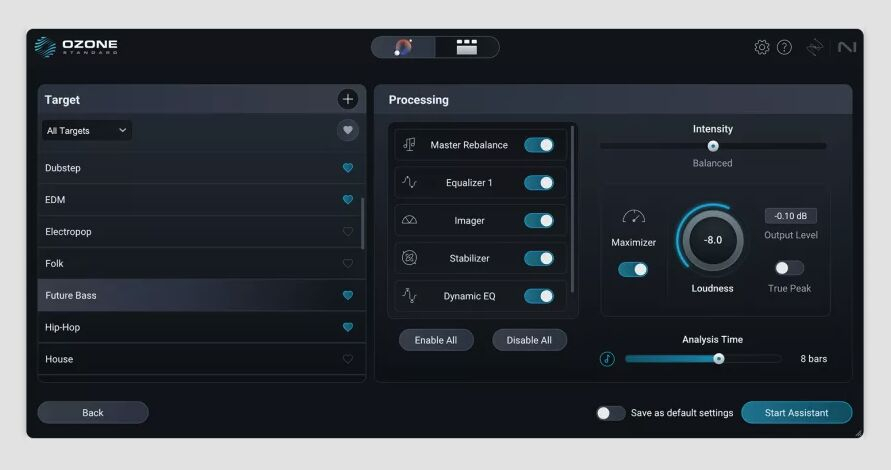Enable Save as default settings toggle
The width and height of the screenshot is (891, 470).
[x=610, y=413]
